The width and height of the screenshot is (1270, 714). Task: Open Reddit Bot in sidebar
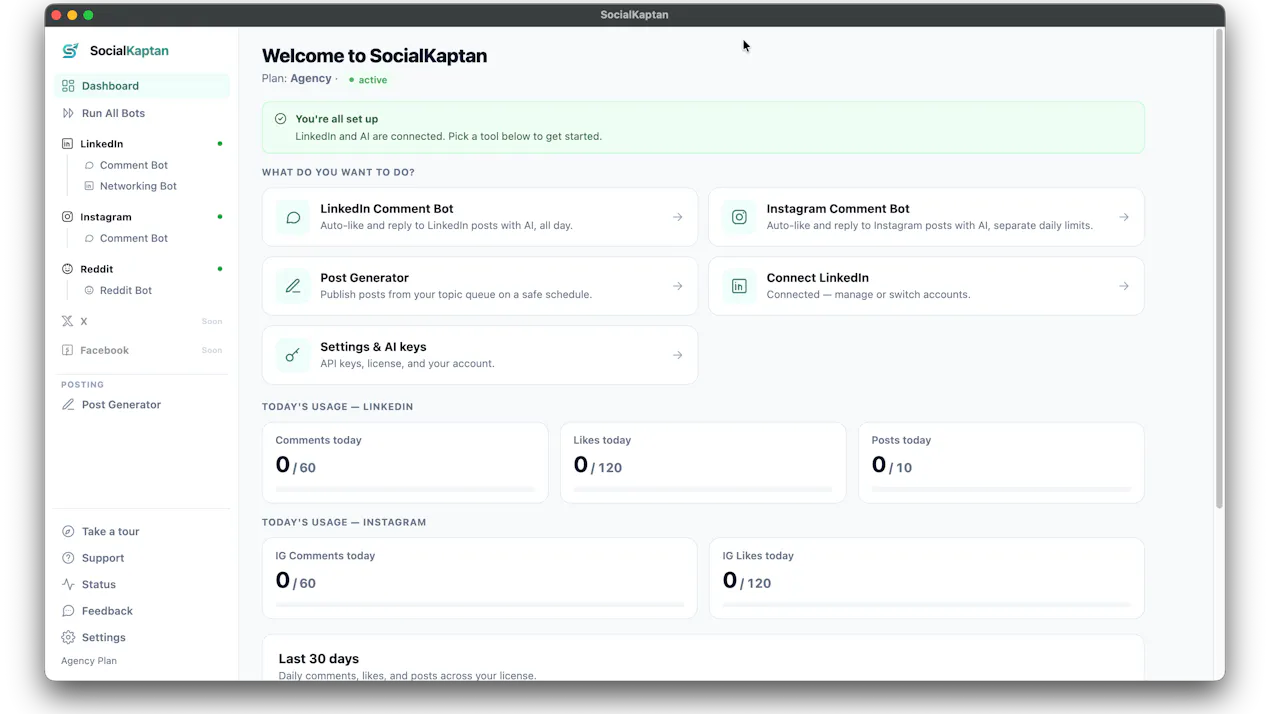coord(126,290)
